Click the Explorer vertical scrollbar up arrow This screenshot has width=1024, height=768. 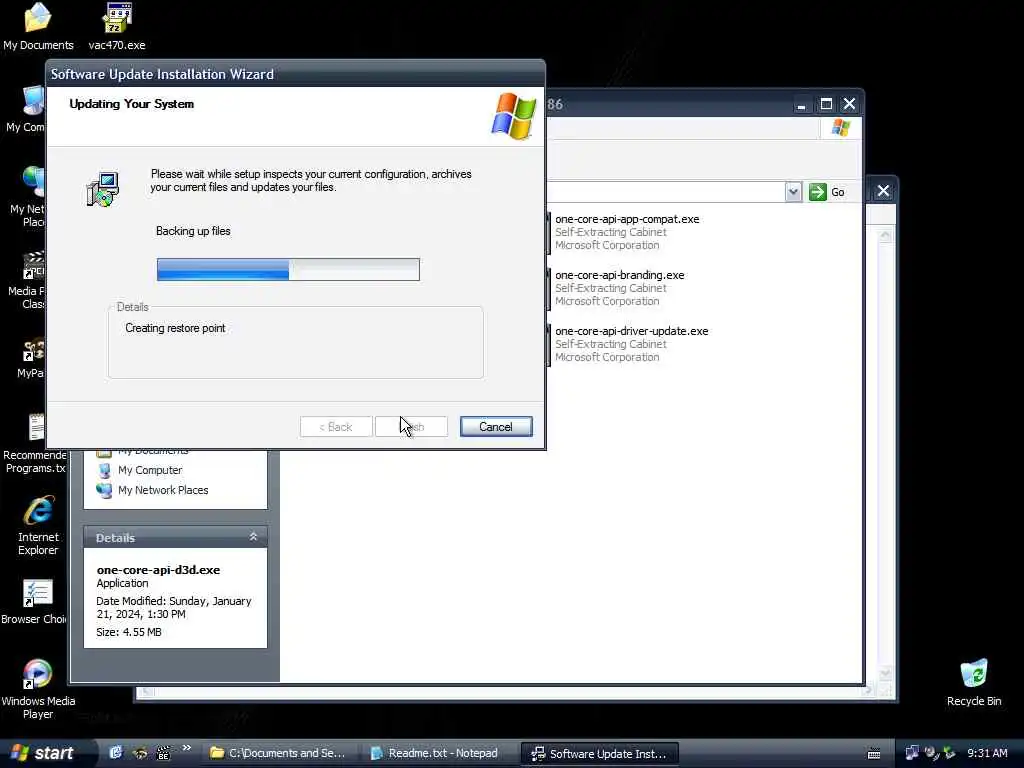click(885, 235)
